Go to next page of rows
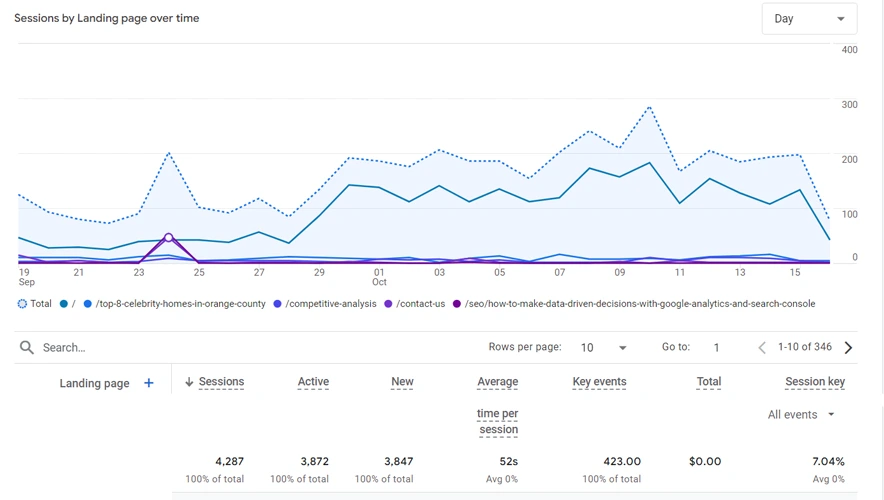884x500 pixels. pyautogui.click(x=848, y=347)
